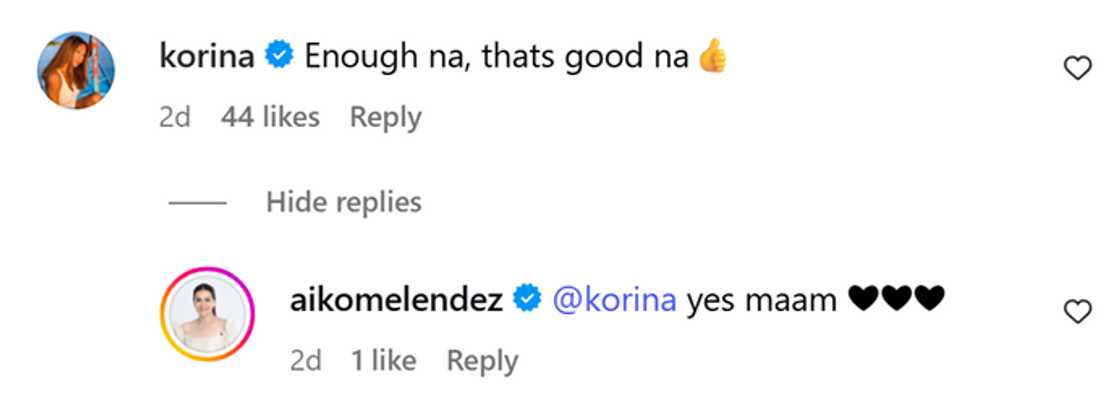Click the thumbs up emoji in korina's comment
Image resolution: width=1120 pixels, height=401 pixels.
(712, 57)
